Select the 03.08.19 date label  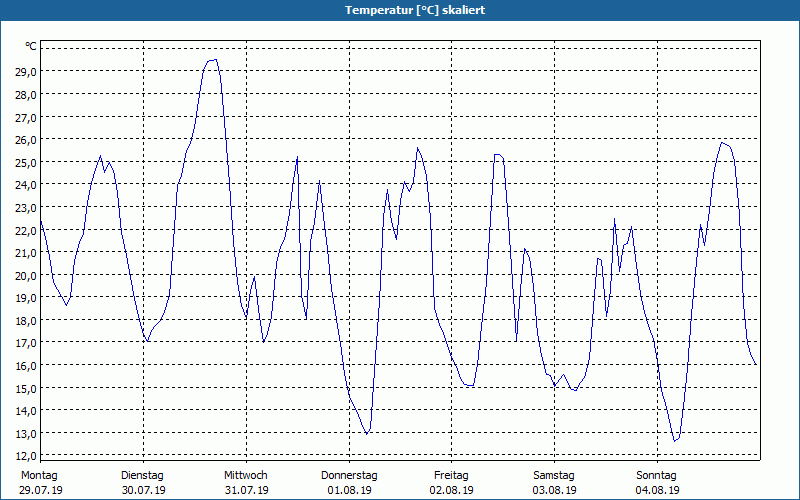(x=555, y=490)
